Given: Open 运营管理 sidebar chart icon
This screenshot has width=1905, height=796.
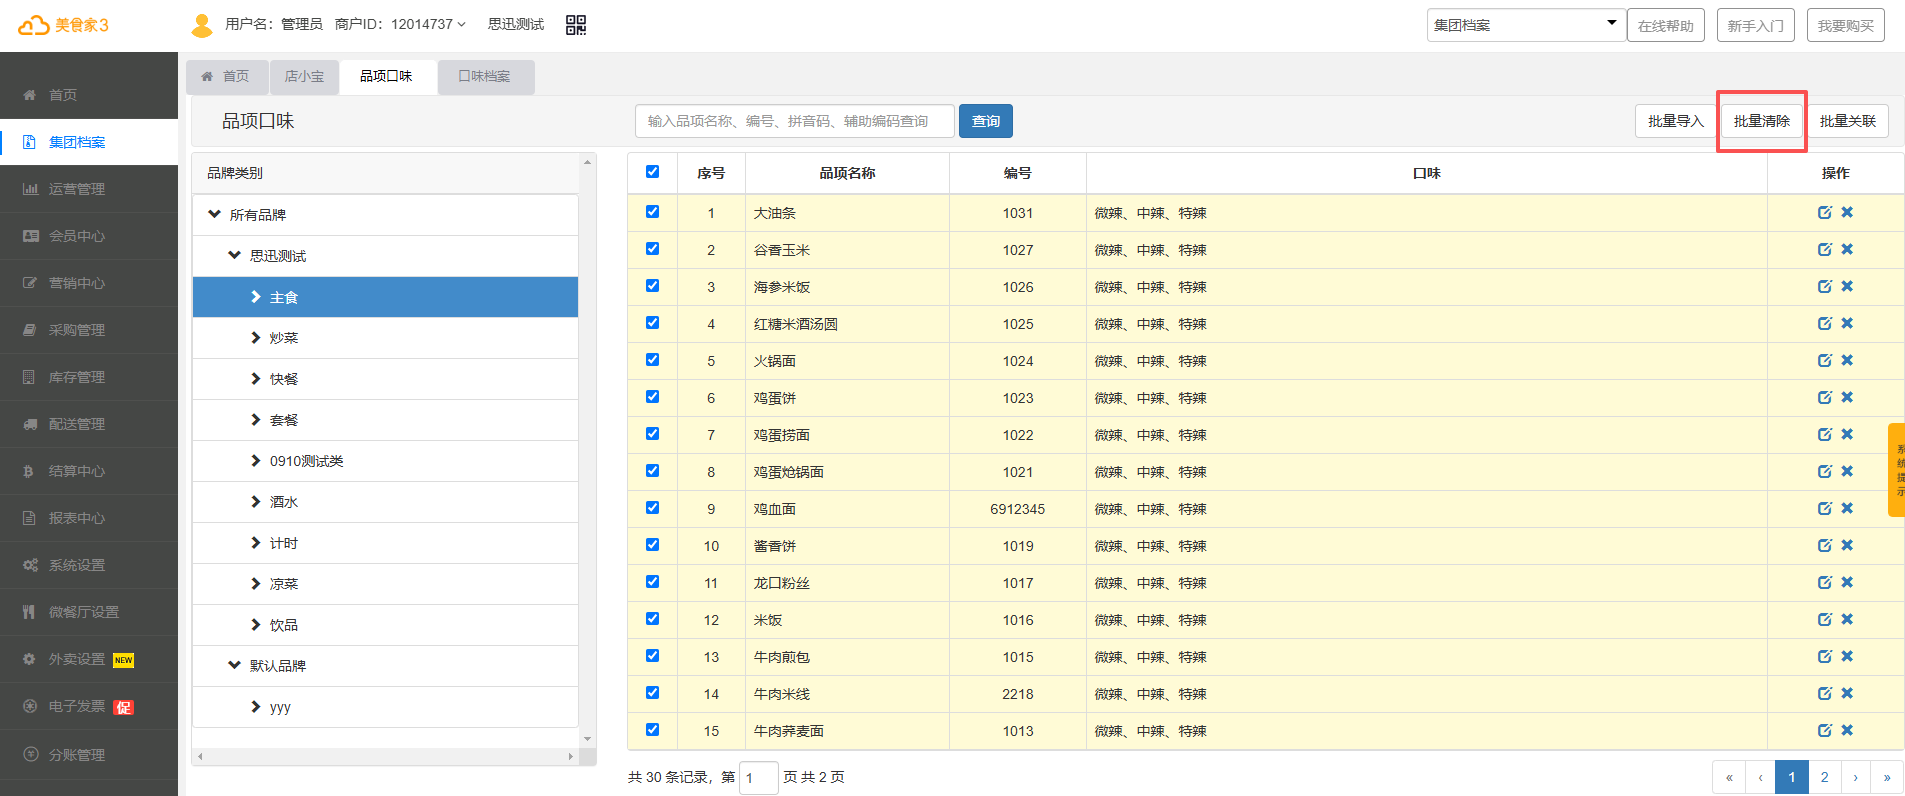Looking at the screenshot, I should pyautogui.click(x=30, y=189).
